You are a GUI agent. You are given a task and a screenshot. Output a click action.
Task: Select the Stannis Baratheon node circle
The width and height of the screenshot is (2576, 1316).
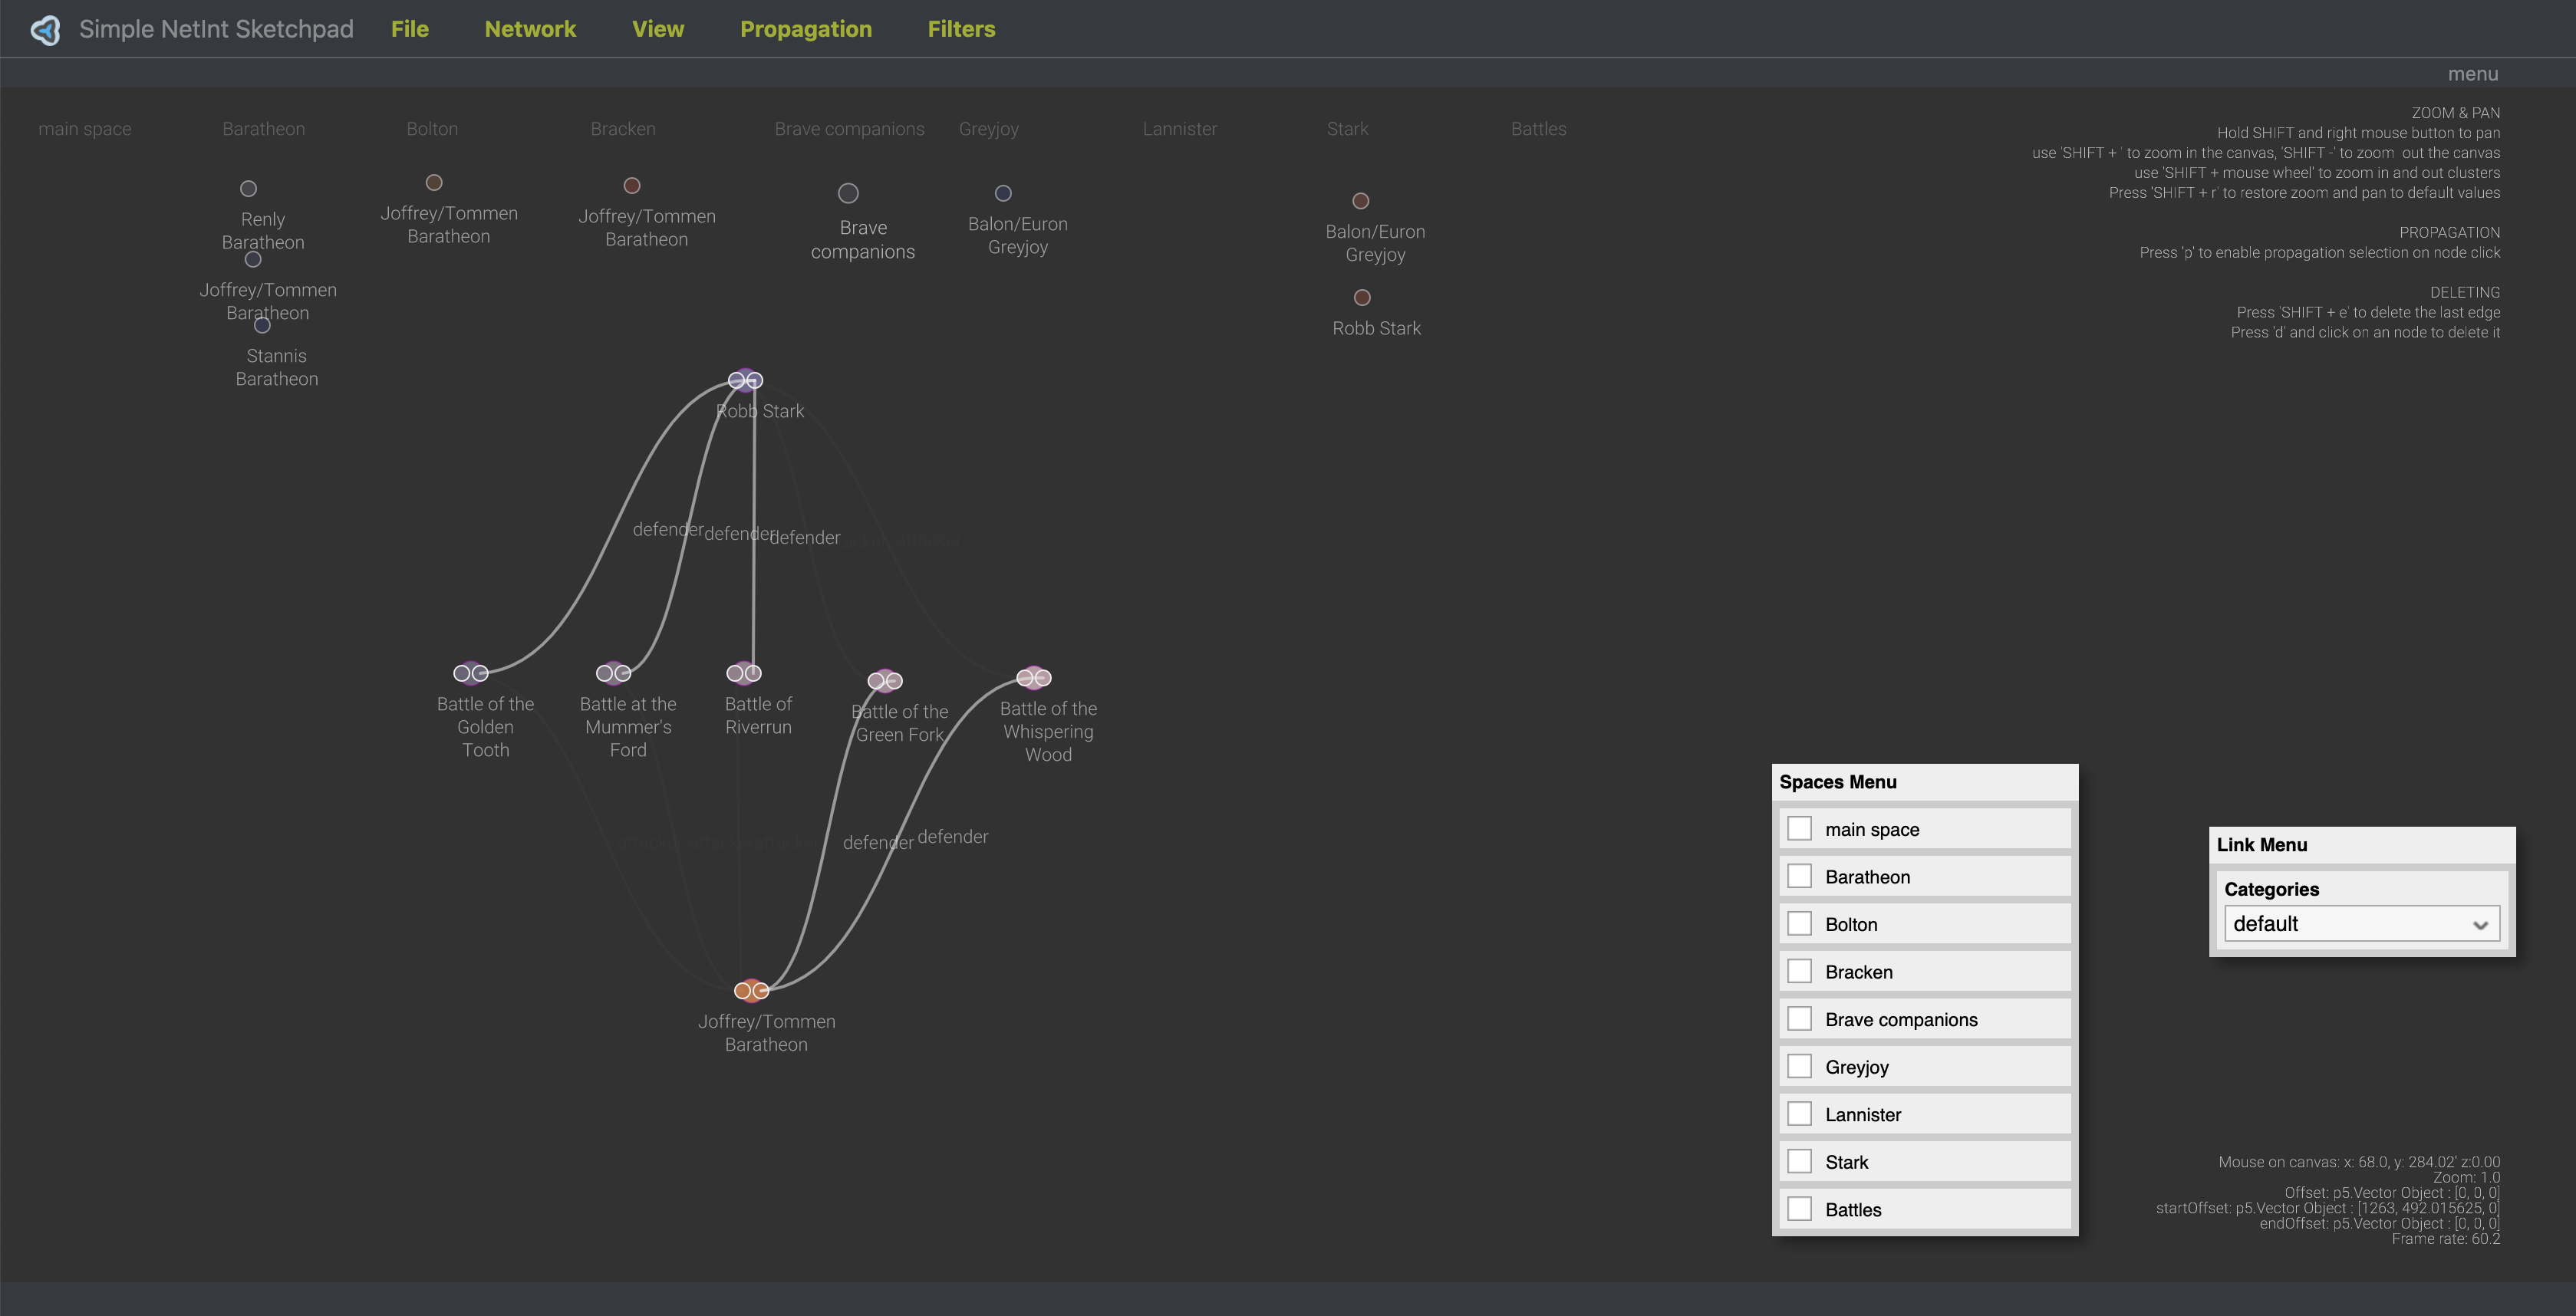click(x=262, y=325)
